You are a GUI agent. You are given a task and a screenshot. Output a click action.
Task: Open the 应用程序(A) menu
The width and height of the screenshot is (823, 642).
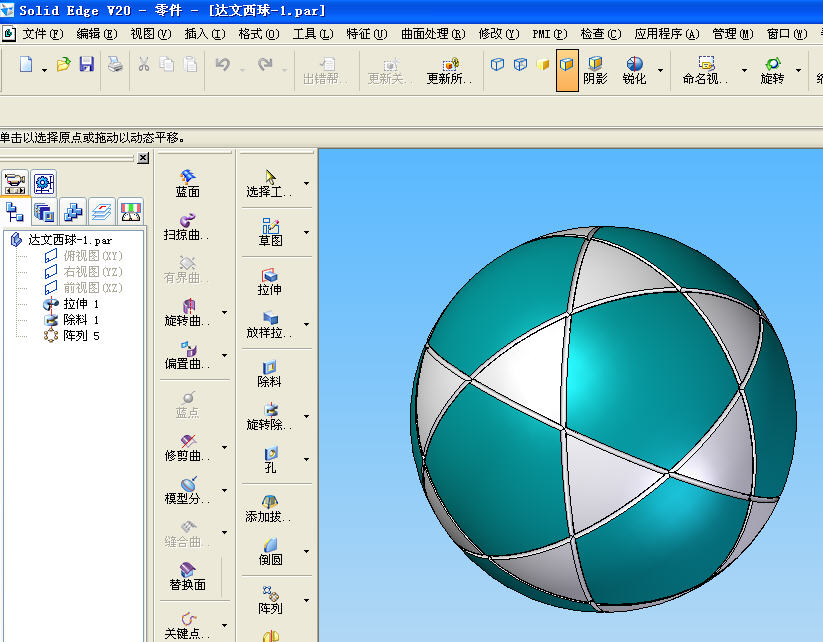tap(667, 34)
